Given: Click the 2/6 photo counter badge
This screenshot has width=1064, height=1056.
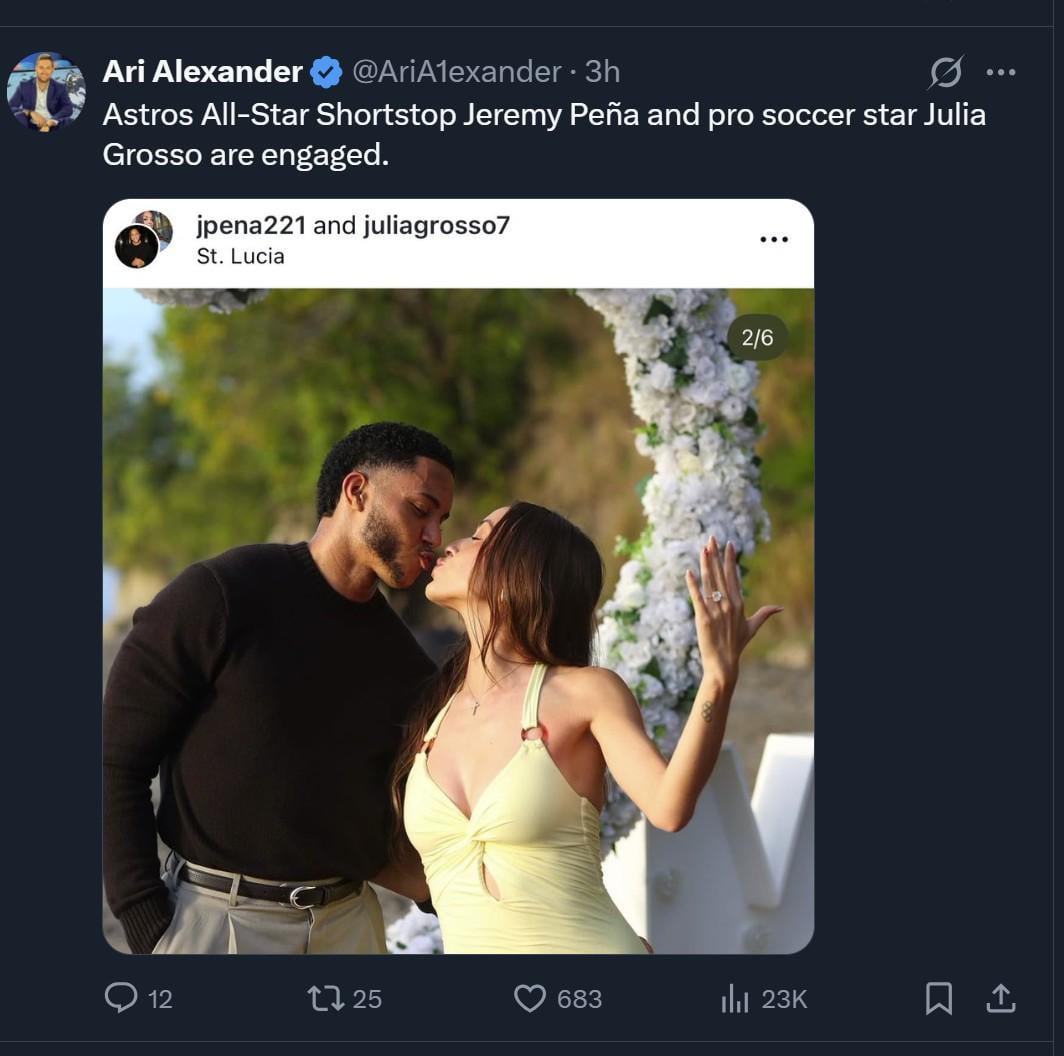Looking at the screenshot, I should click(757, 338).
